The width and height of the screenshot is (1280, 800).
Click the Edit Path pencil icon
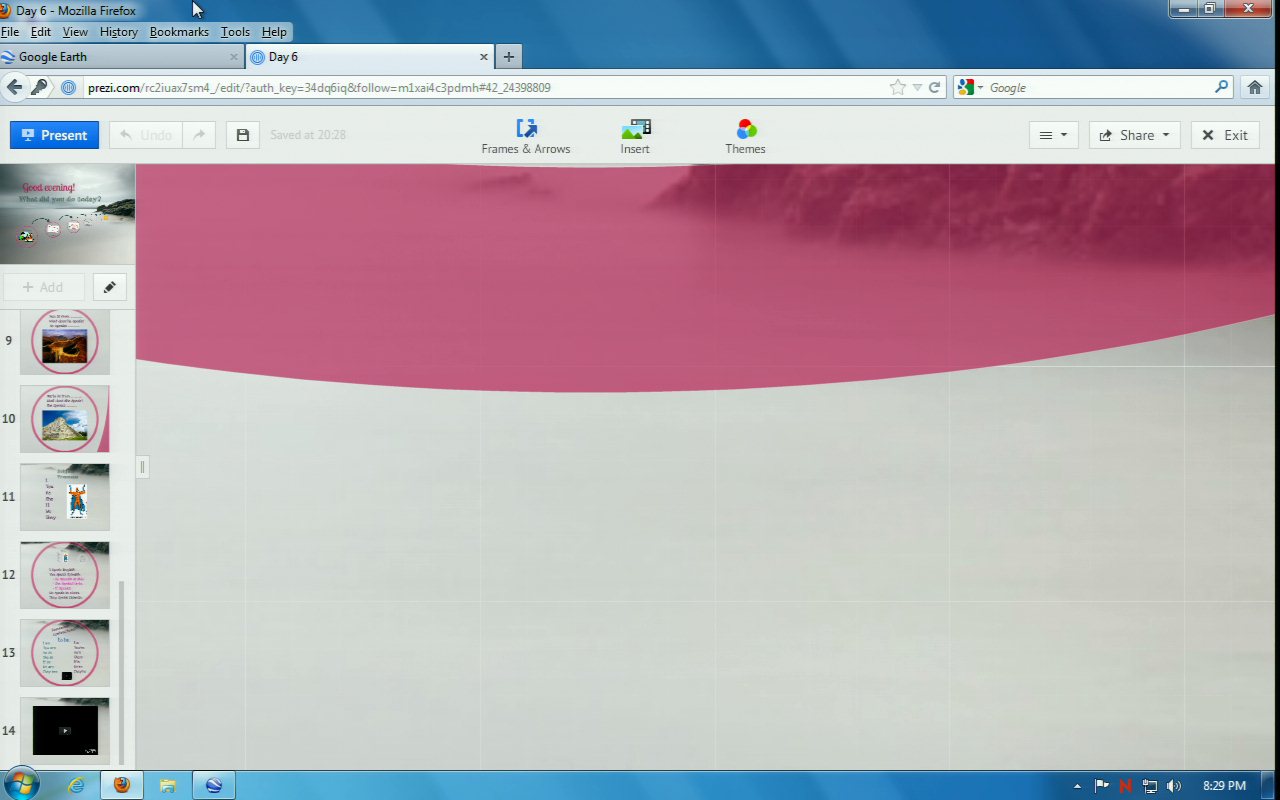[x=109, y=287]
